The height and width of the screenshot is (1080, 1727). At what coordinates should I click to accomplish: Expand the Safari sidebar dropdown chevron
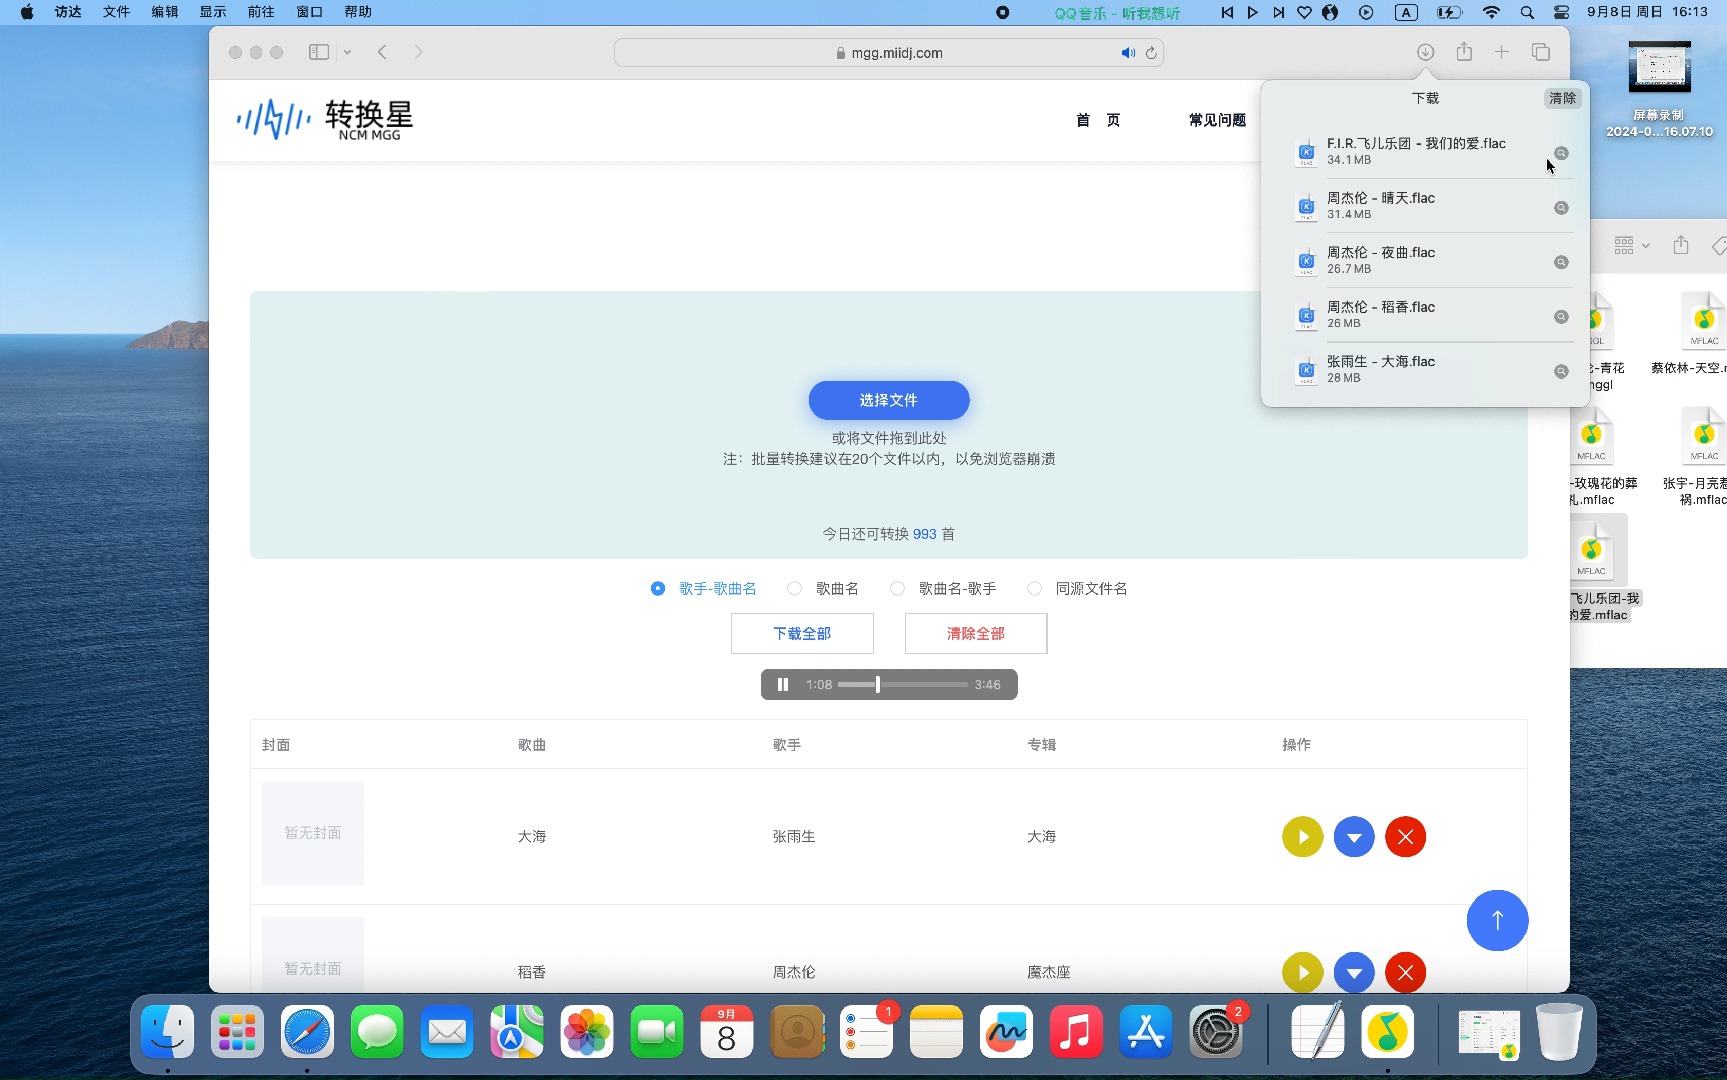pyautogui.click(x=347, y=52)
